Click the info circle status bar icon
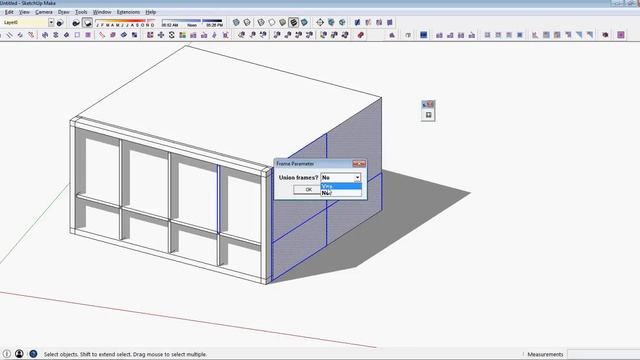The height and width of the screenshot is (360, 640). click(x=7, y=354)
